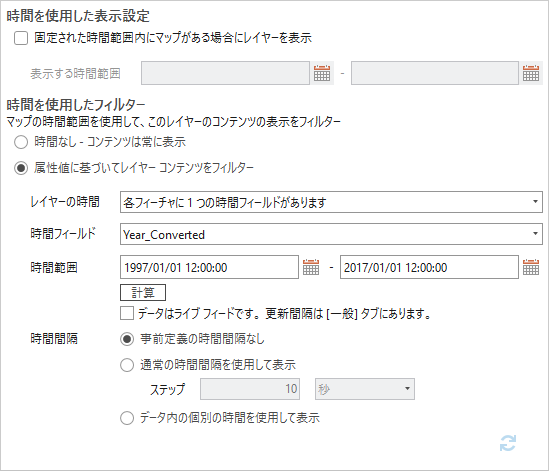549x471 pixels.
Task: Click the end time field 2017/01/01 12:00:00
Action: [x=429, y=267]
